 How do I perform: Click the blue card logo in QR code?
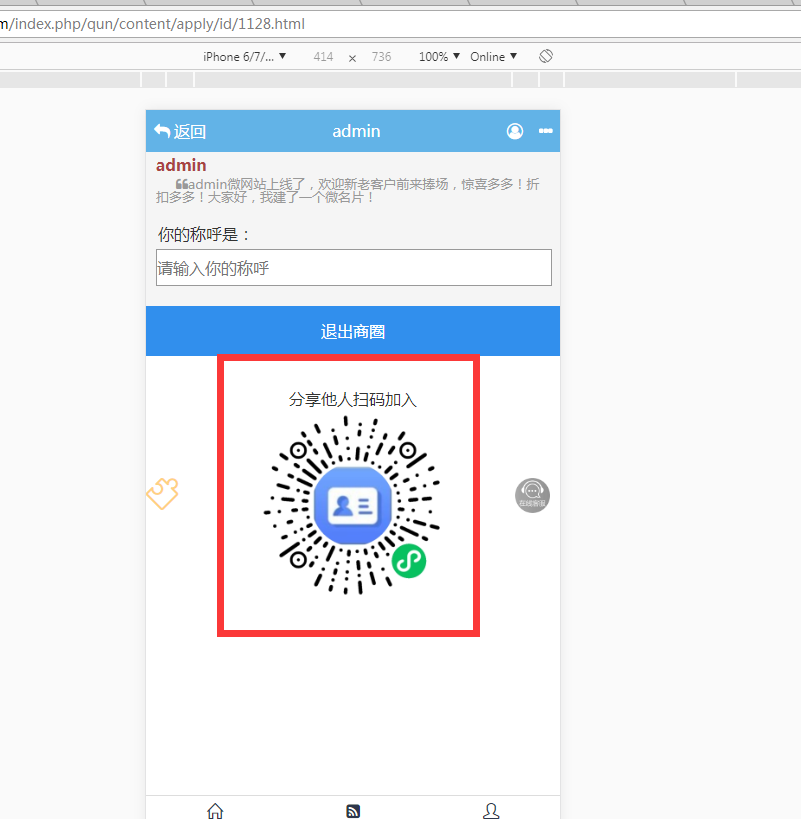click(x=352, y=506)
